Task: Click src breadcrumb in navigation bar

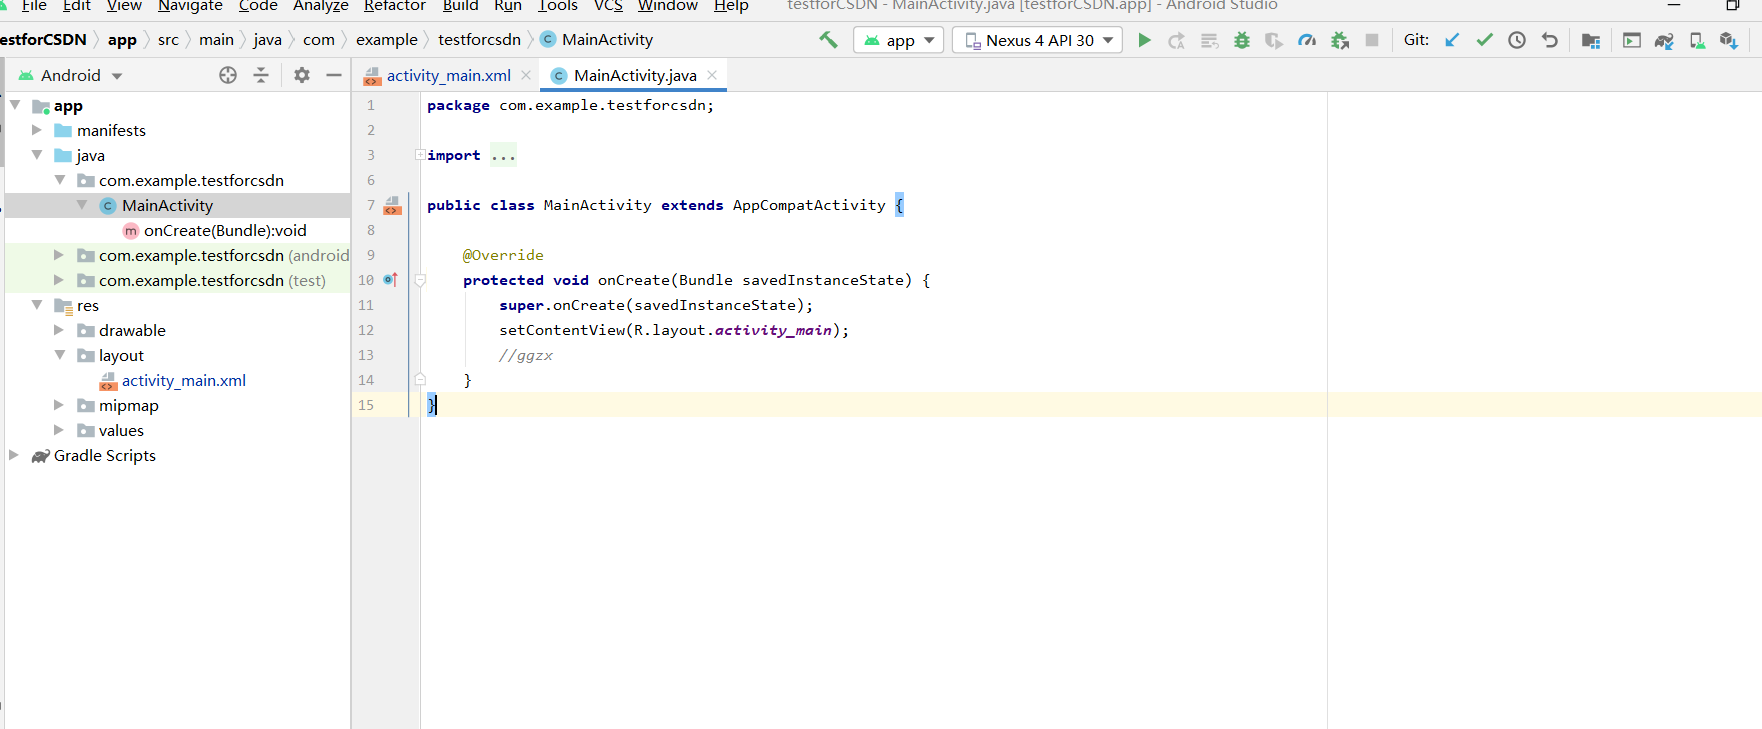Action: pos(168,40)
